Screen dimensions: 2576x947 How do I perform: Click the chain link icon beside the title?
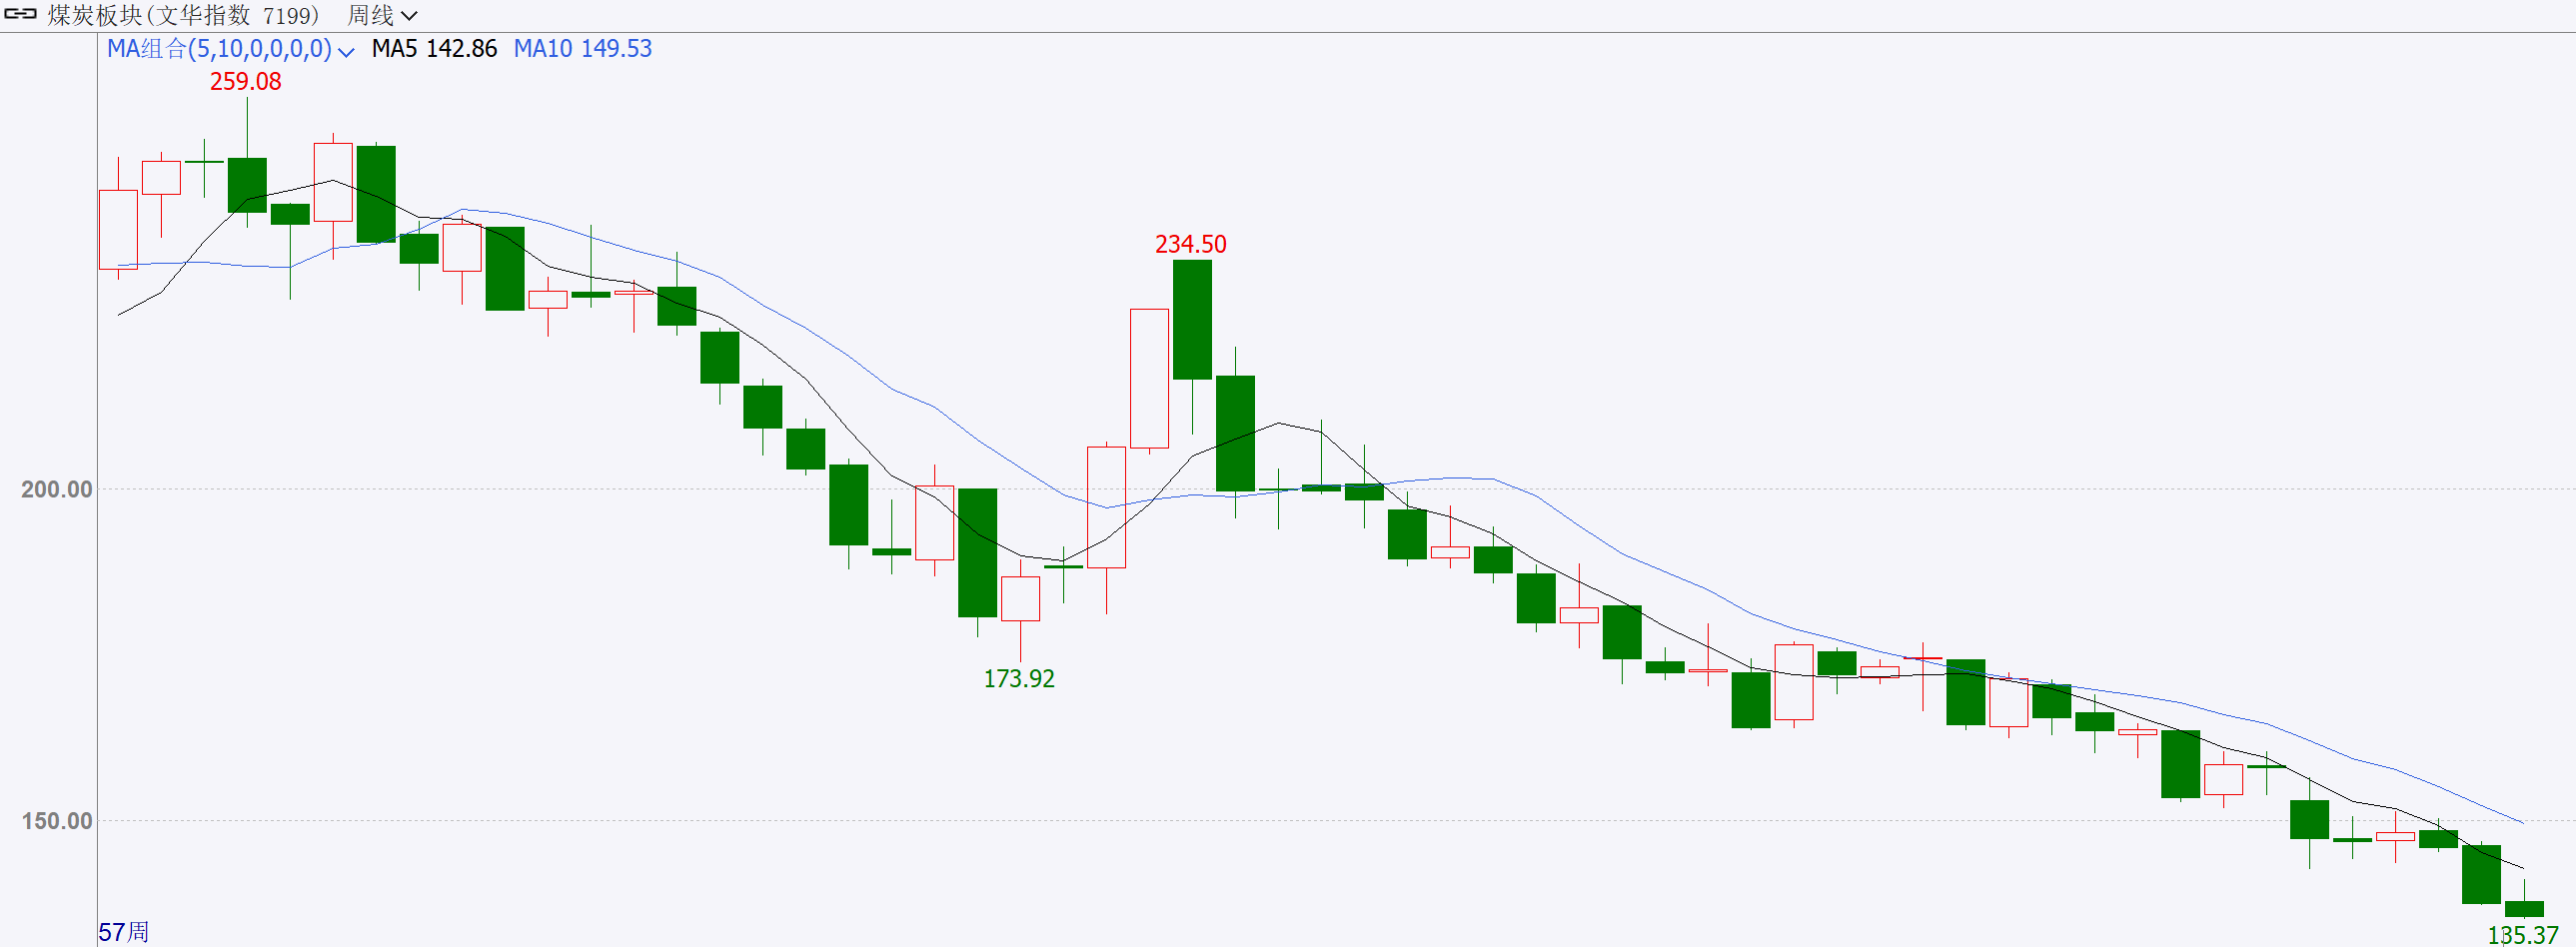pos(20,15)
